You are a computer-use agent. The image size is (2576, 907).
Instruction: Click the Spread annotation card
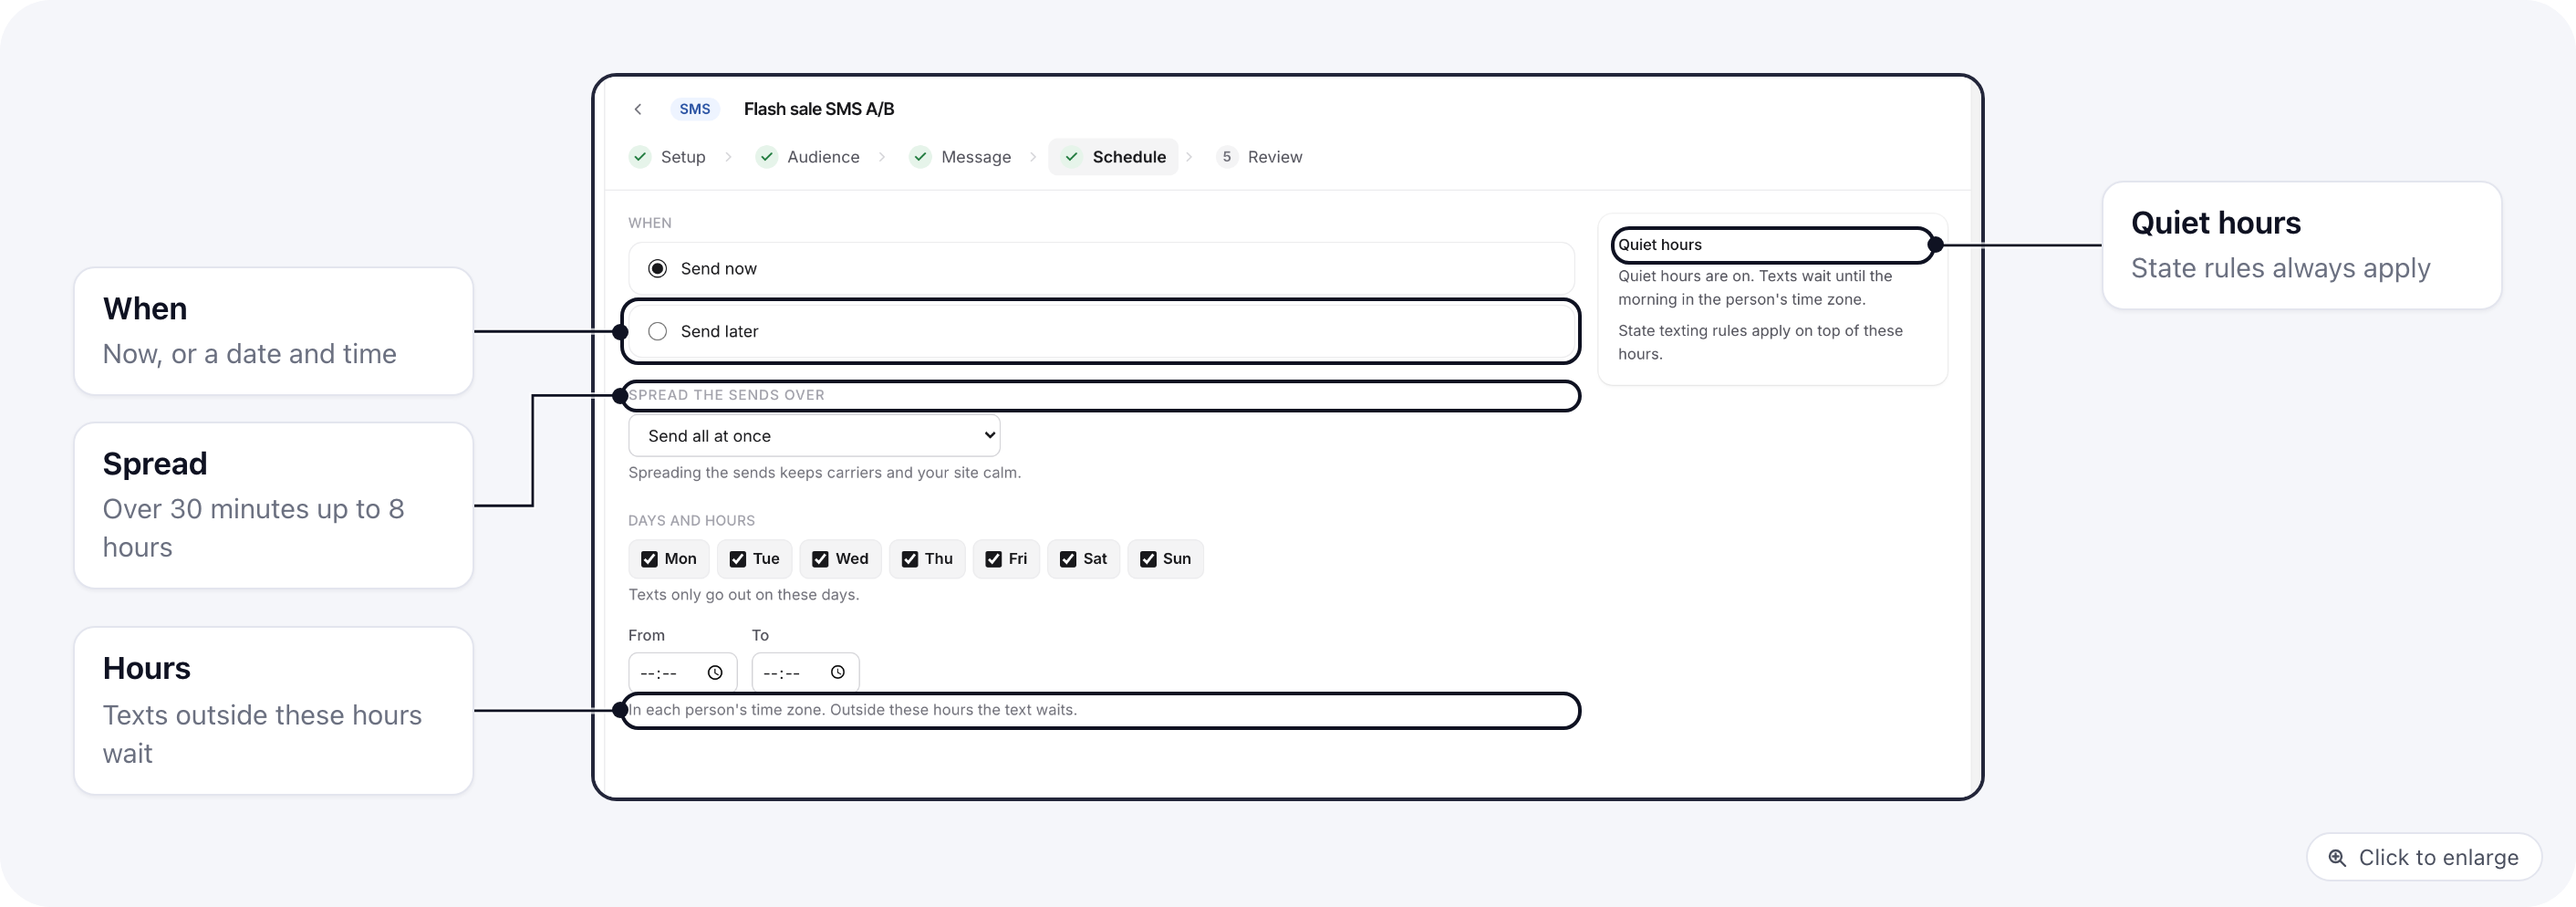(273, 505)
